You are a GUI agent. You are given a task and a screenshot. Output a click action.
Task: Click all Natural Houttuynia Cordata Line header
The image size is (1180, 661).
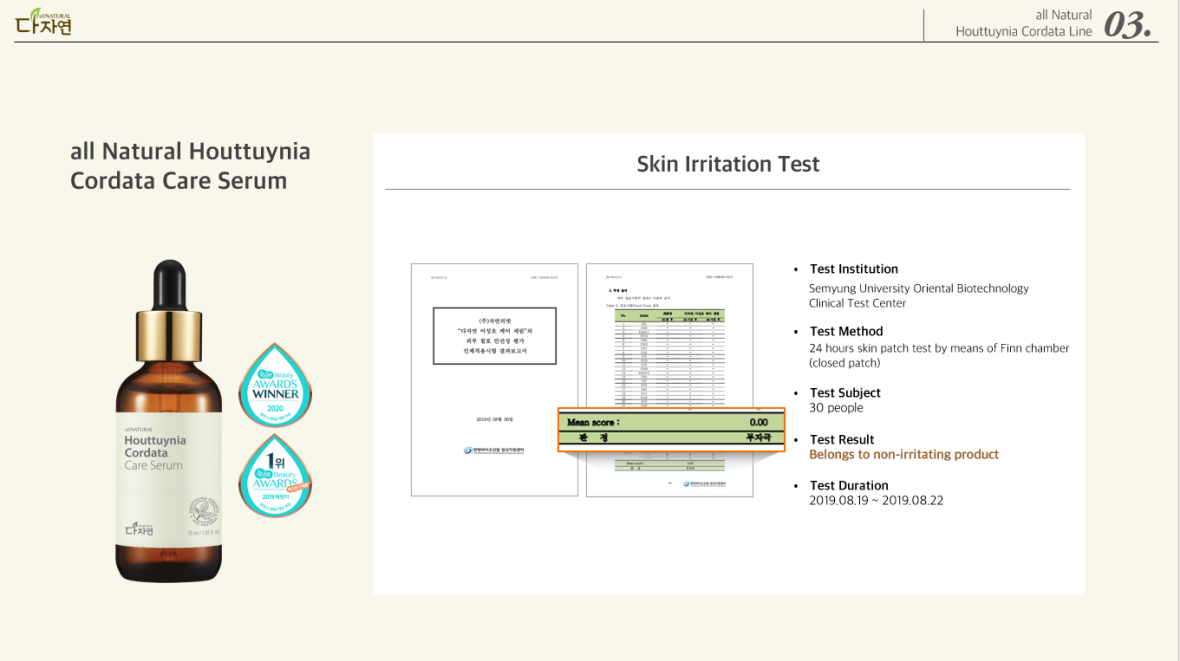(x=1023, y=23)
